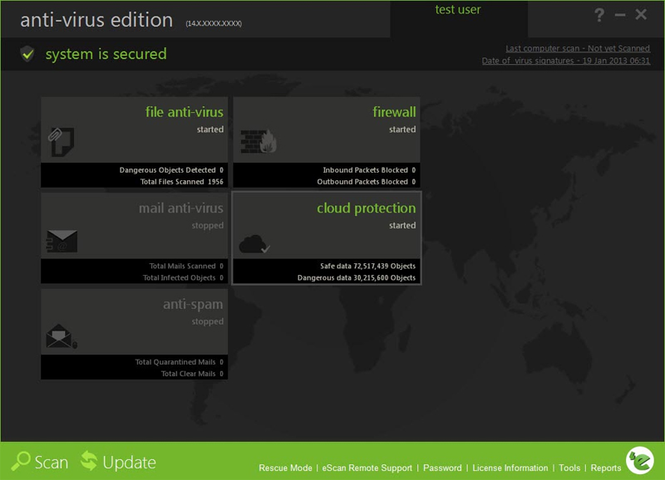Click mail anti-virus 'stopped' status
The image size is (665, 480).
click(x=207, y=226)
